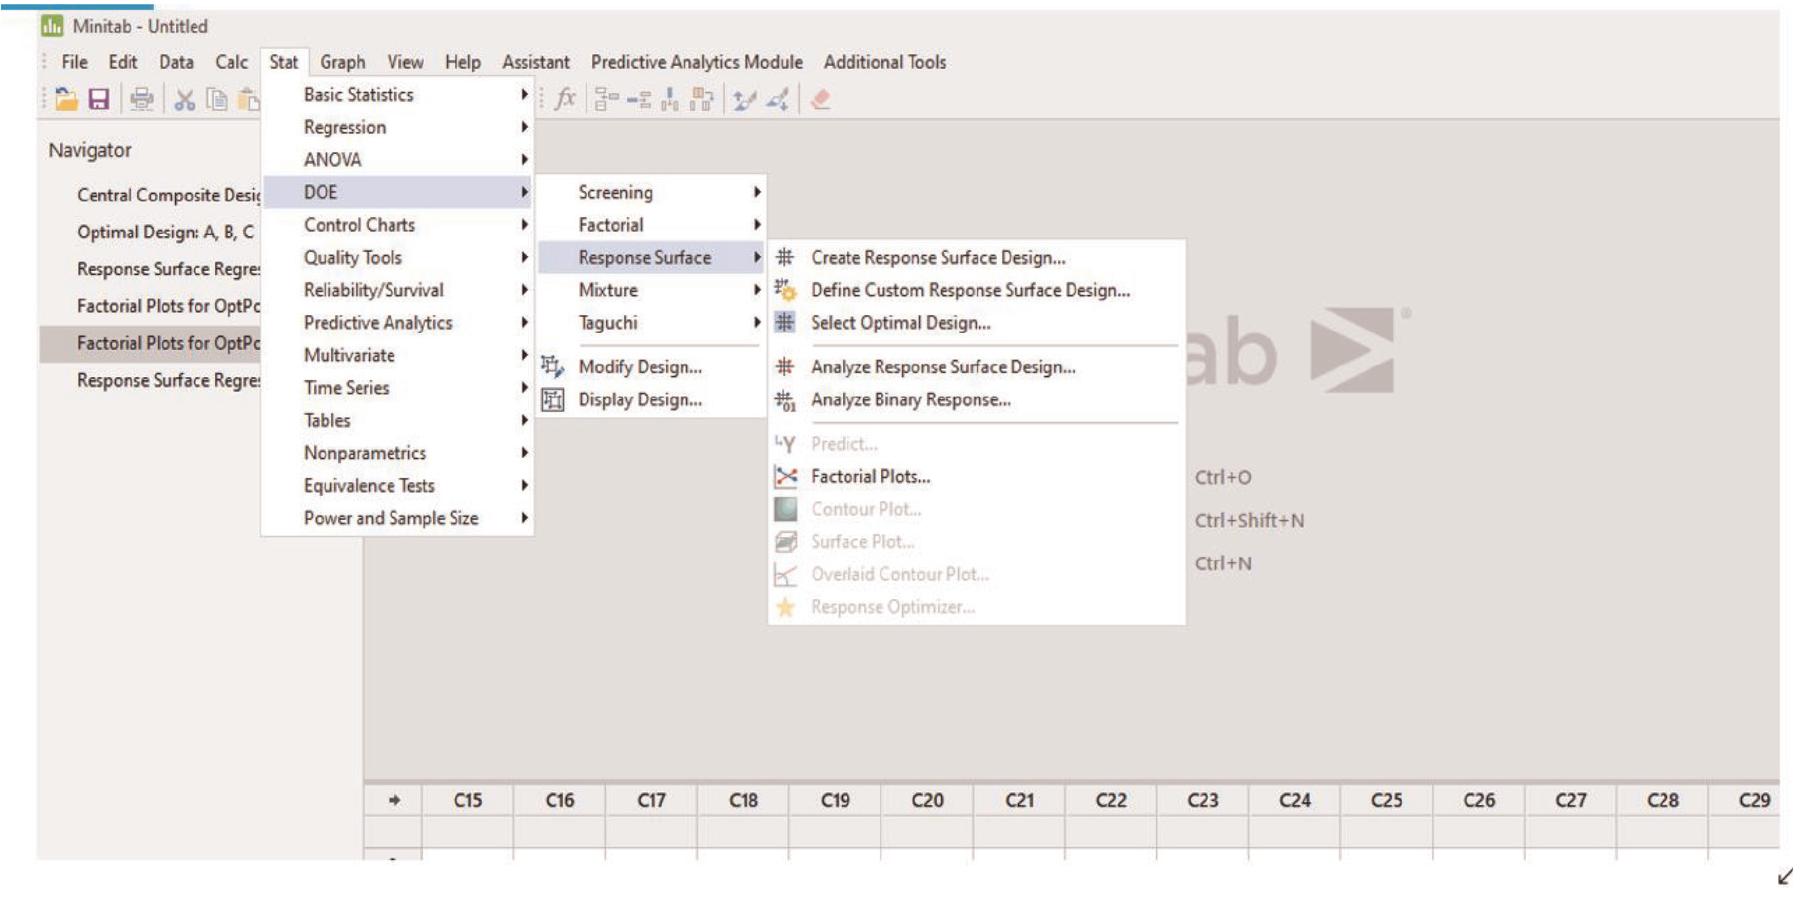Expand the Control Charts submenu
Viewport: 1815px width, 916px height.
click(397, 225)
